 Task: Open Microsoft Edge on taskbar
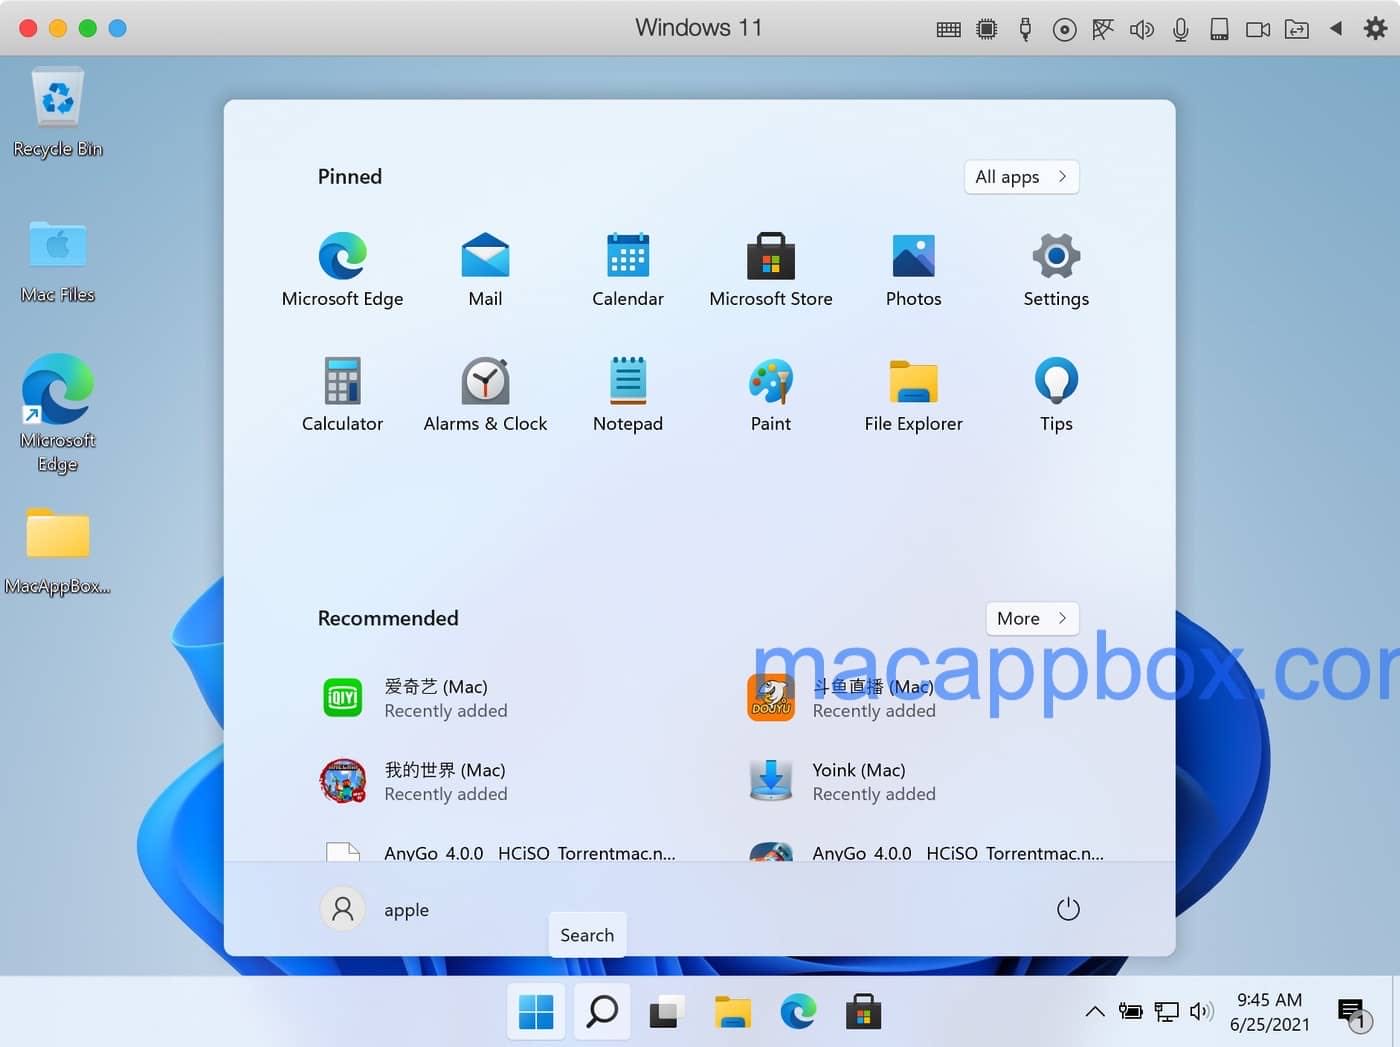point(798,1012)
